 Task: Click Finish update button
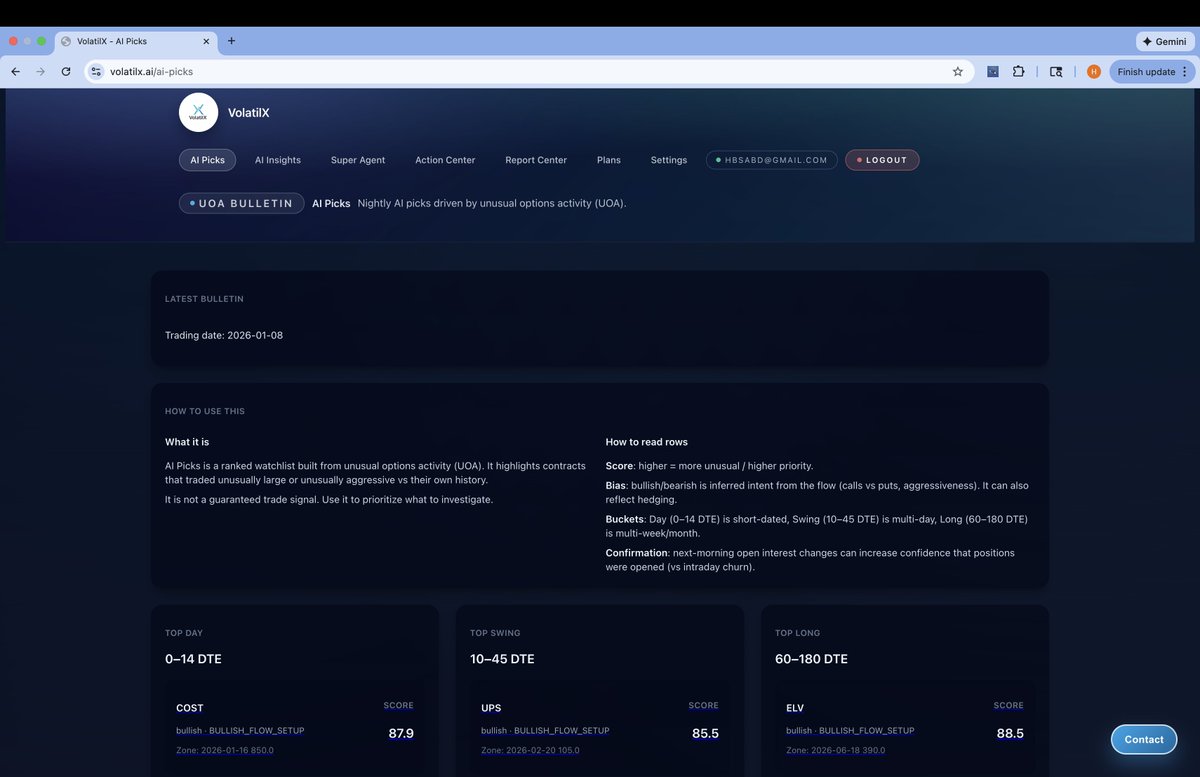(1152, 72)
